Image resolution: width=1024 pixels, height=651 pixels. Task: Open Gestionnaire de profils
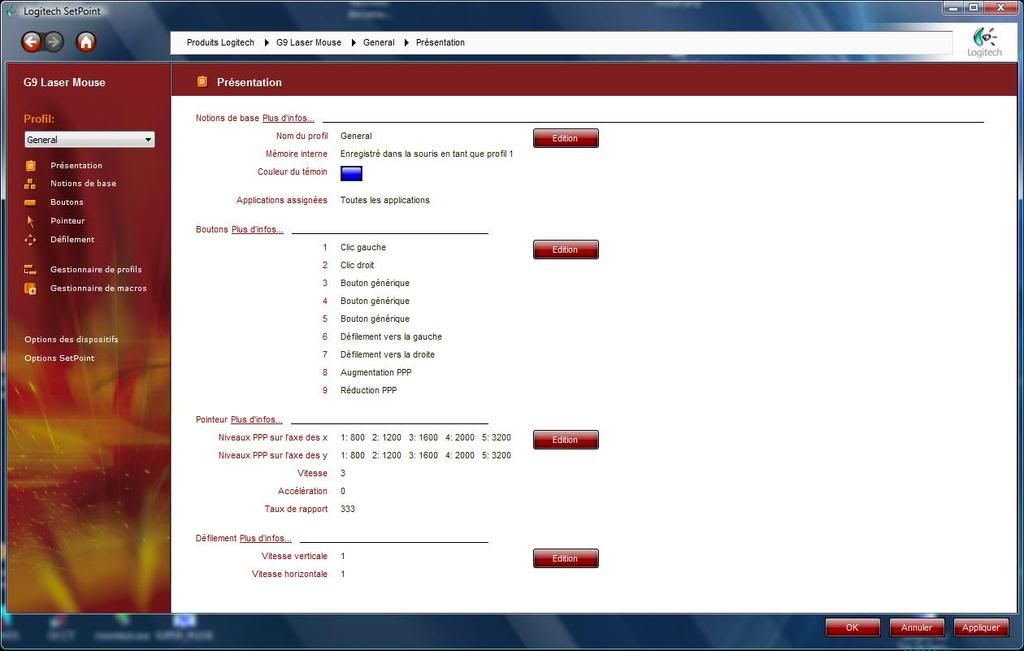(x=95, y=270)
